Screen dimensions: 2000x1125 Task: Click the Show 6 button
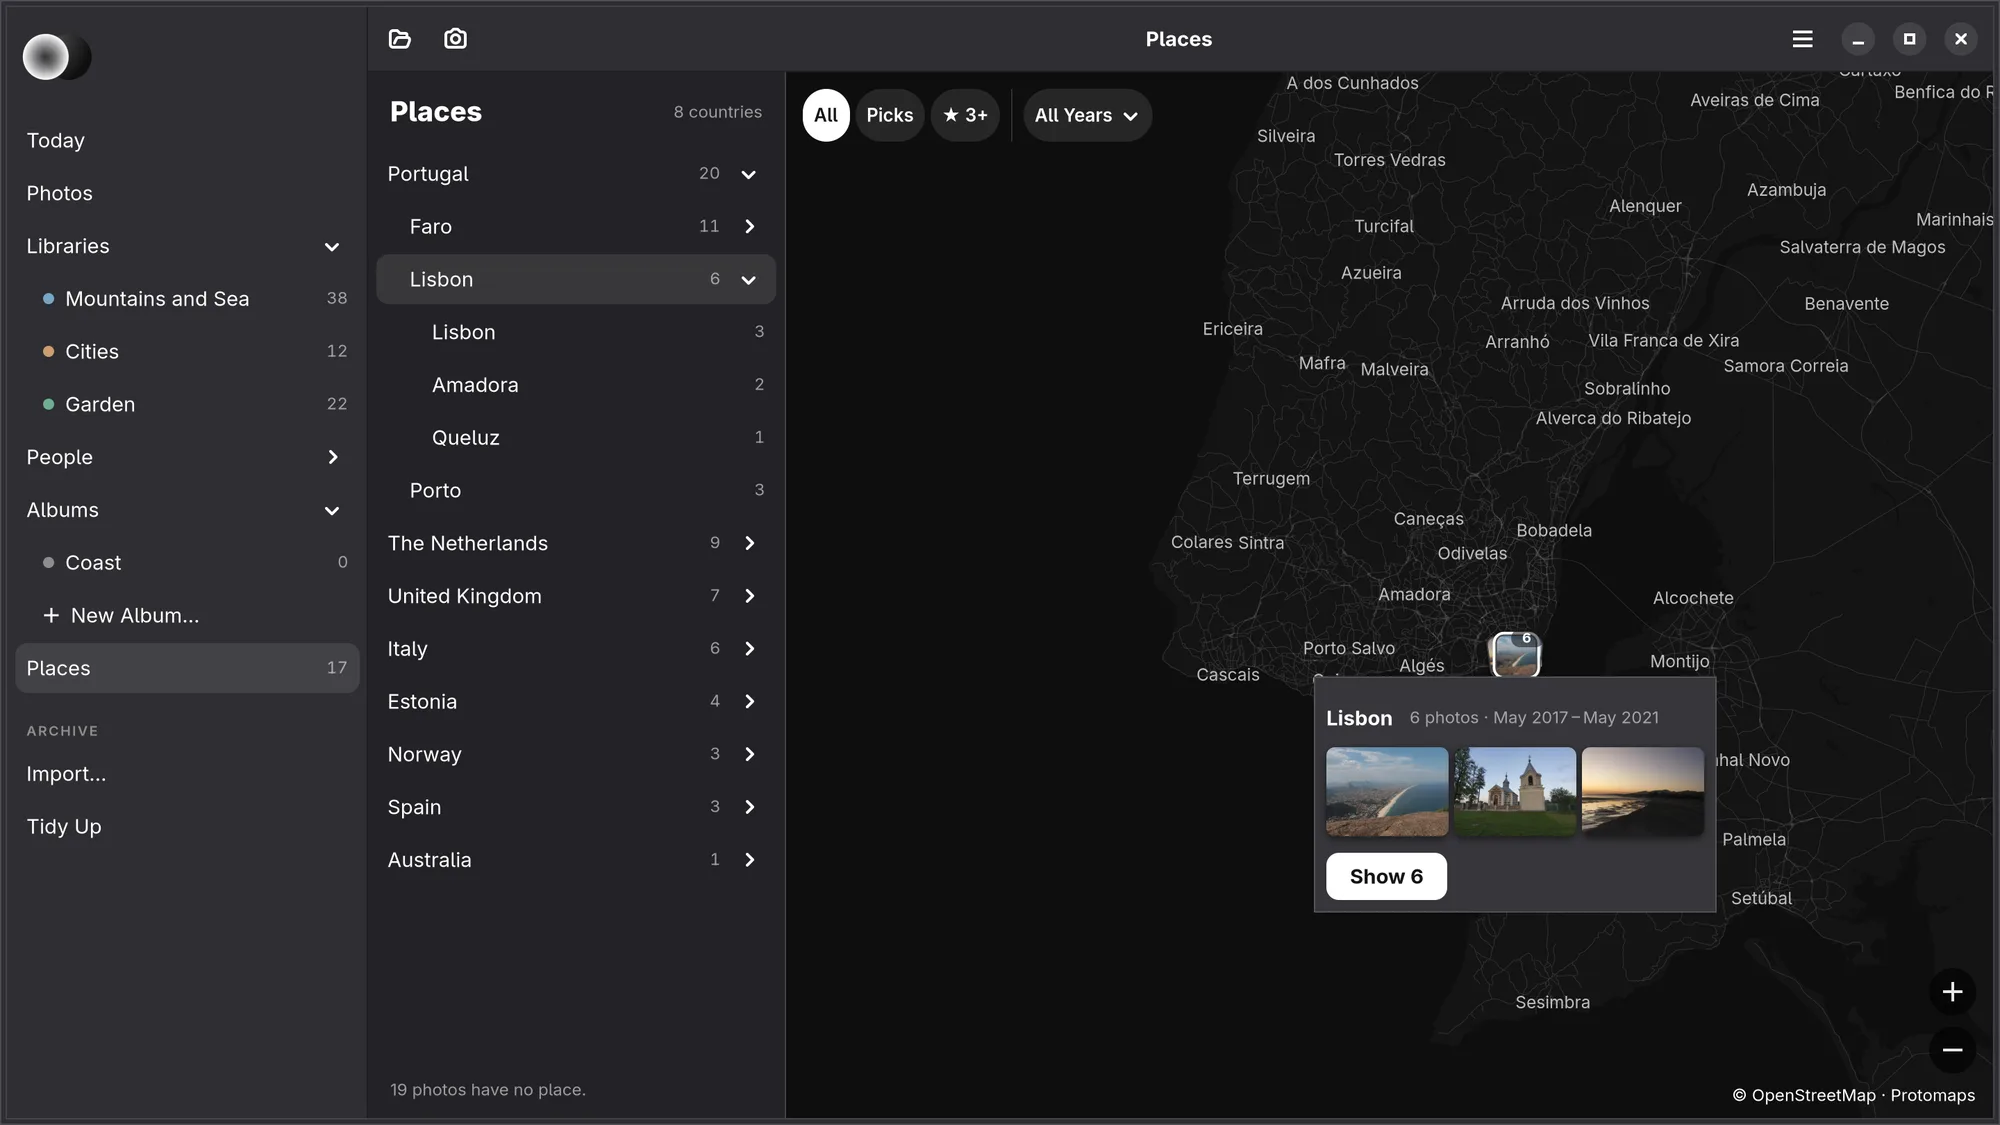coord(1386,877)
